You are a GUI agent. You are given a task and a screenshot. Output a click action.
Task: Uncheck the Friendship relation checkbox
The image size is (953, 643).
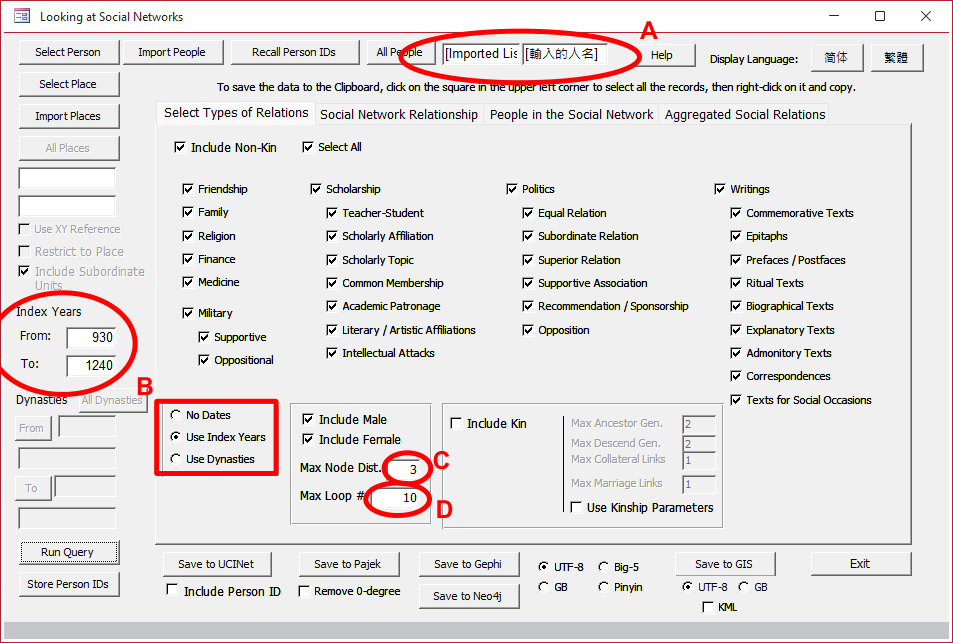coord(188,189)
